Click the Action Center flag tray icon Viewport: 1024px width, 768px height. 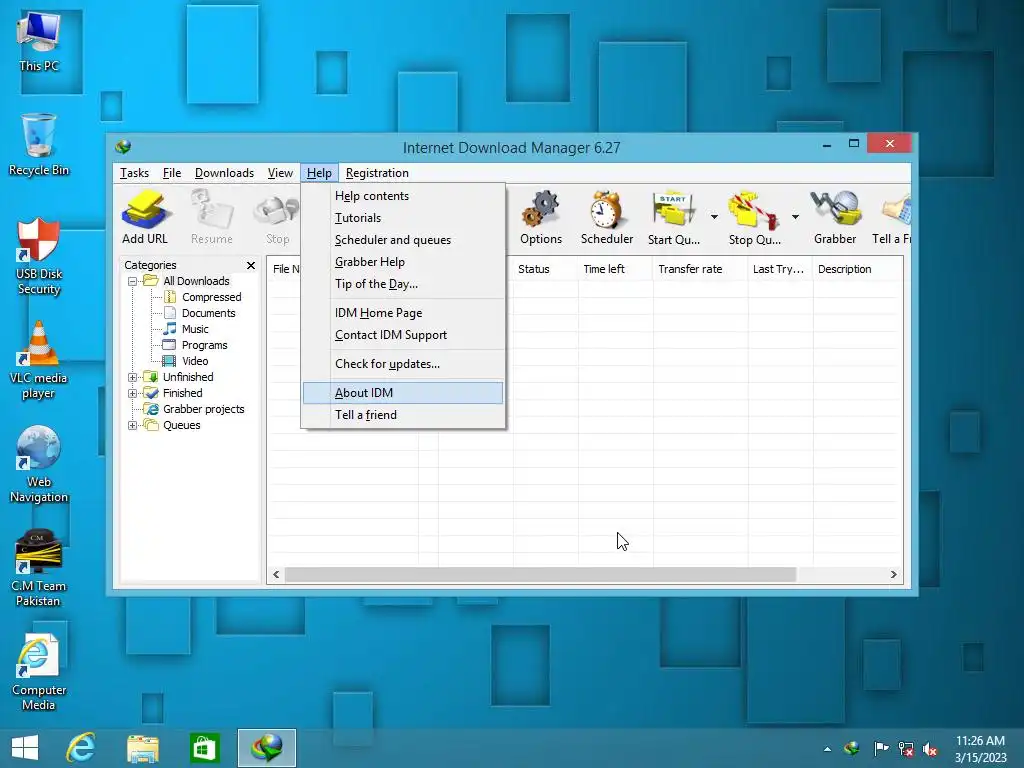click(x=880, y=749)
